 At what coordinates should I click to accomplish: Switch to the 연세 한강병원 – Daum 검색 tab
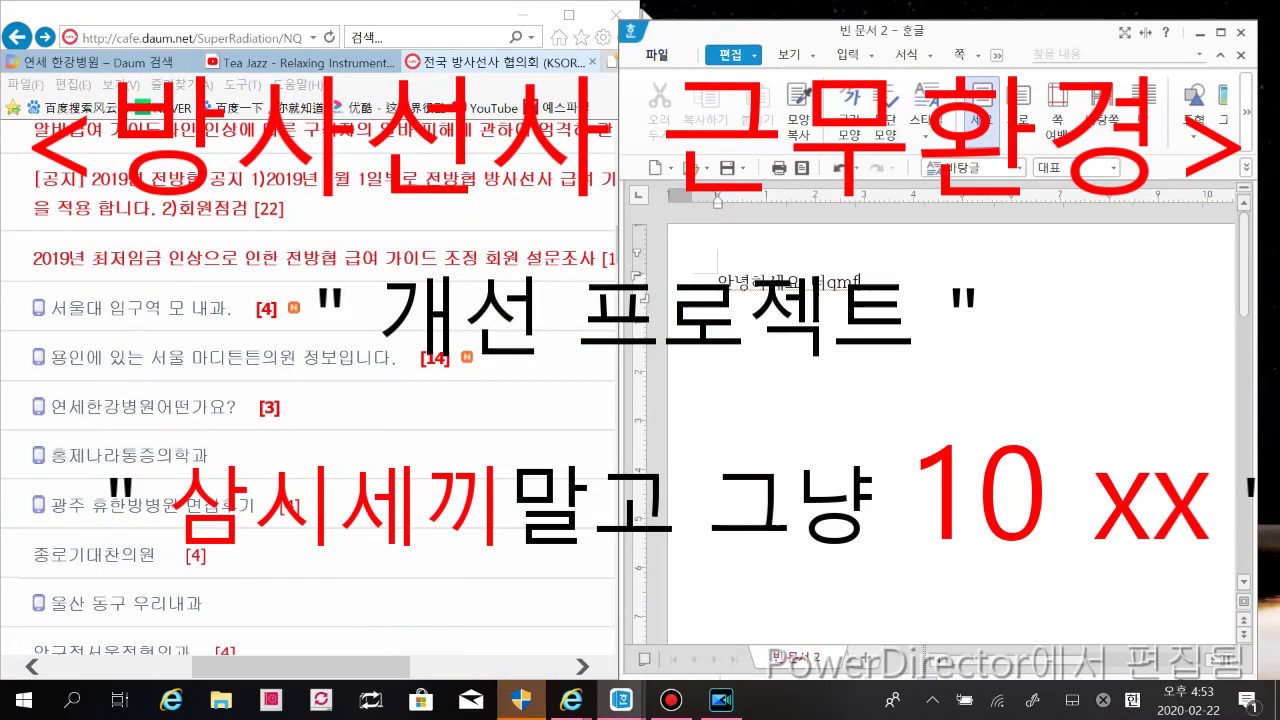pos(98,62)
